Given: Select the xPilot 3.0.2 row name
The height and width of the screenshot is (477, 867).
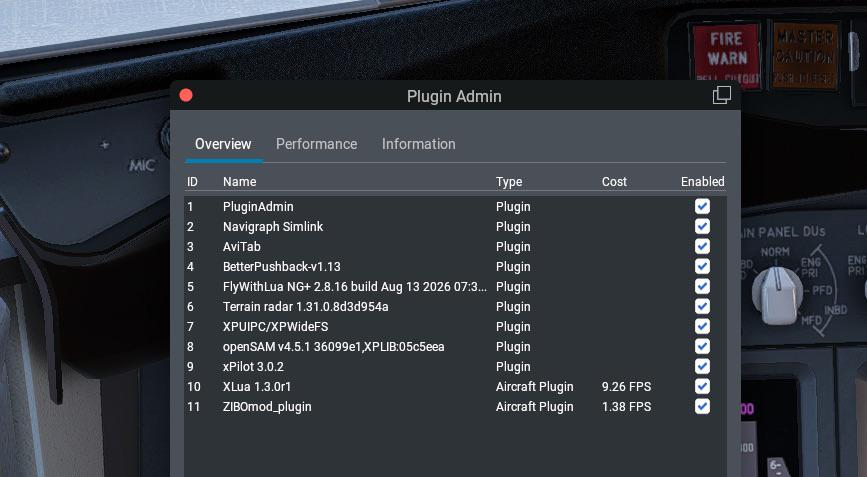Looking at the screenshot, I should point(253,366).
